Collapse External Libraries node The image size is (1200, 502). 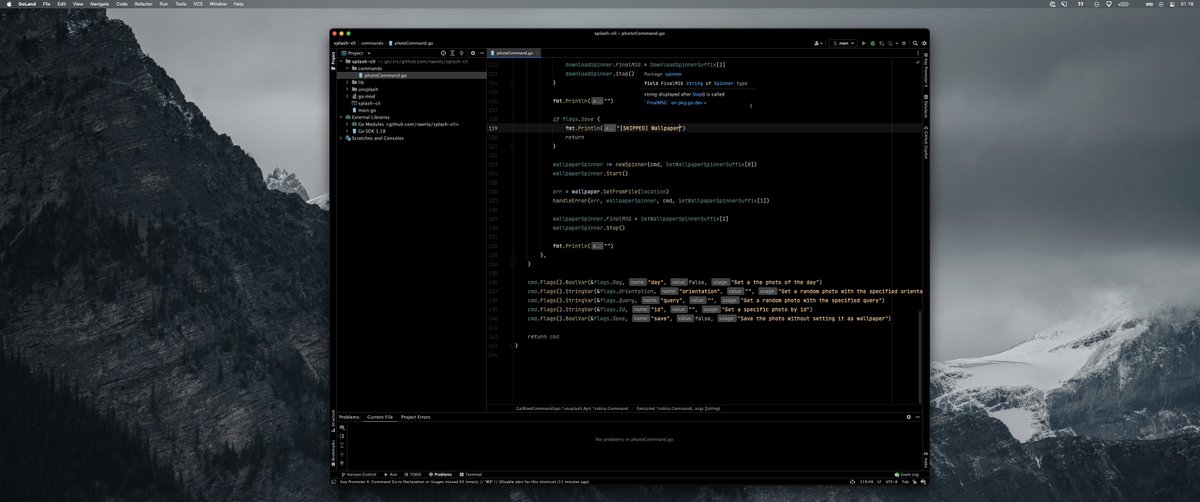pos(341,117)
